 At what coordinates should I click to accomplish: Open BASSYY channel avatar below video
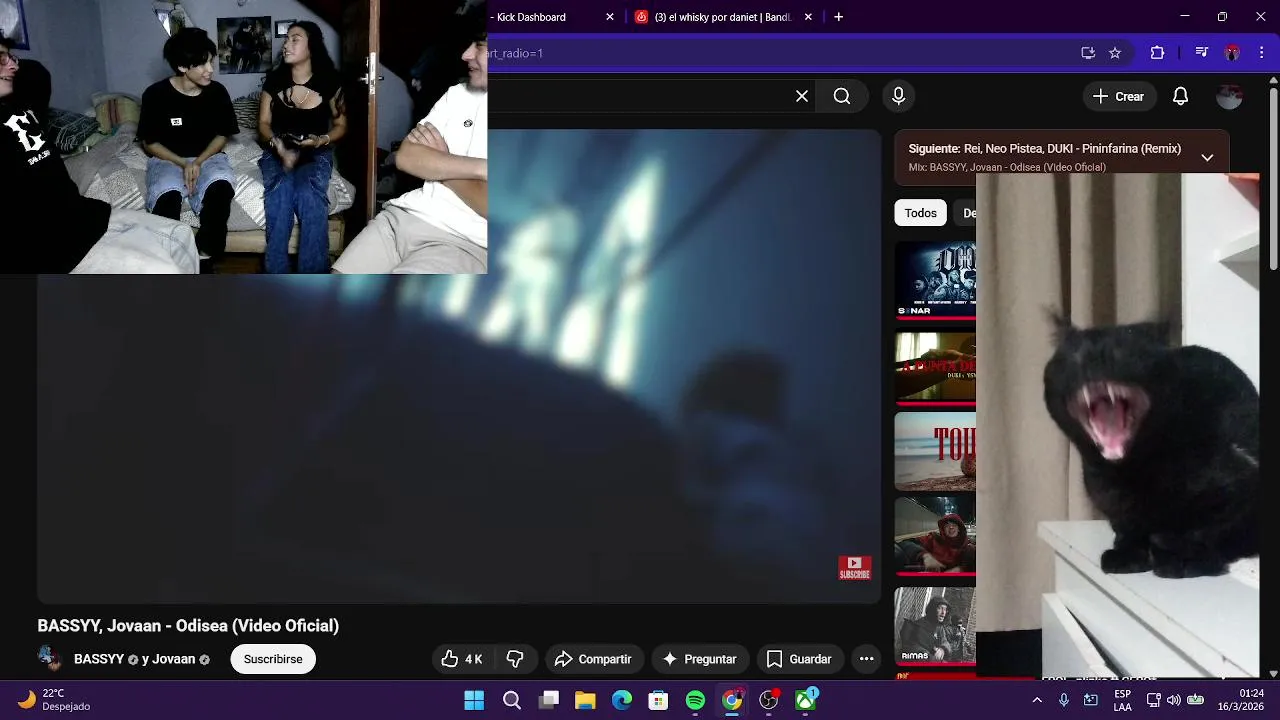point(49,659)
